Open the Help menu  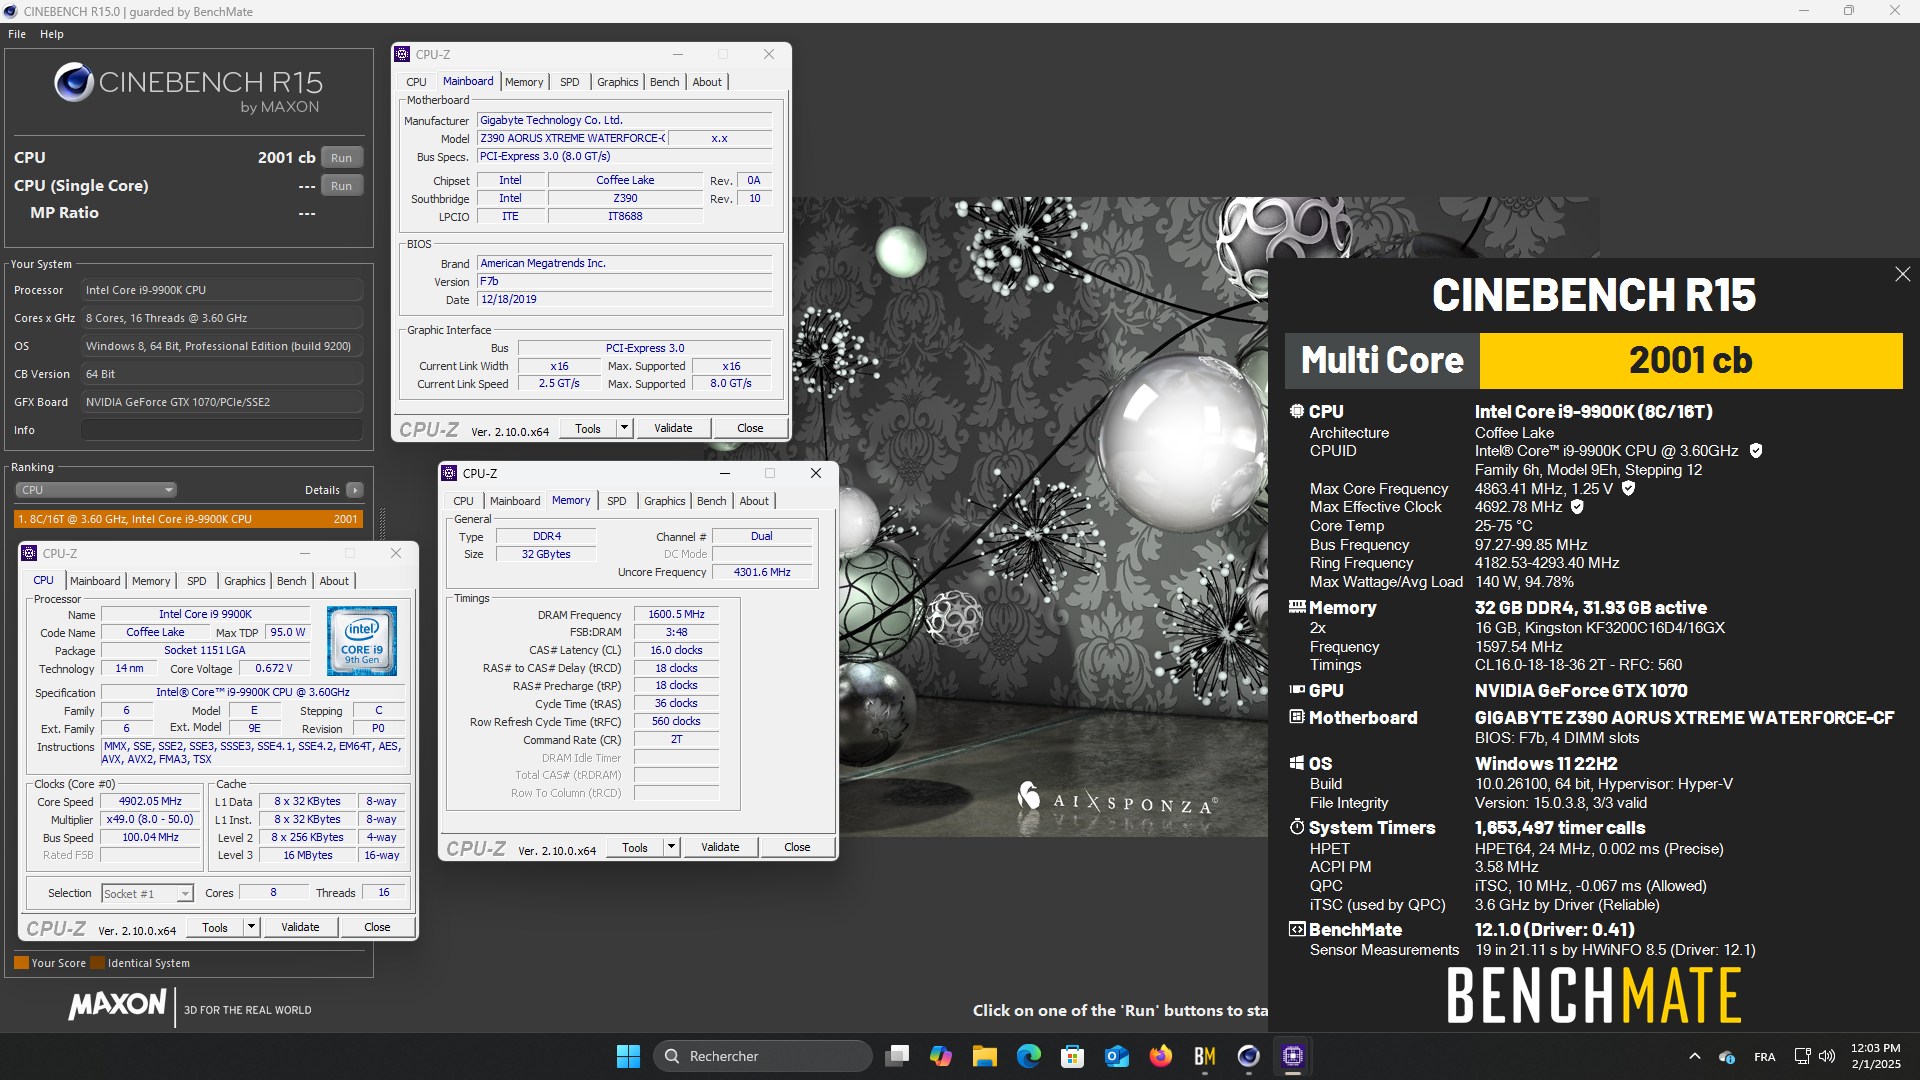[x=52, y=34]
